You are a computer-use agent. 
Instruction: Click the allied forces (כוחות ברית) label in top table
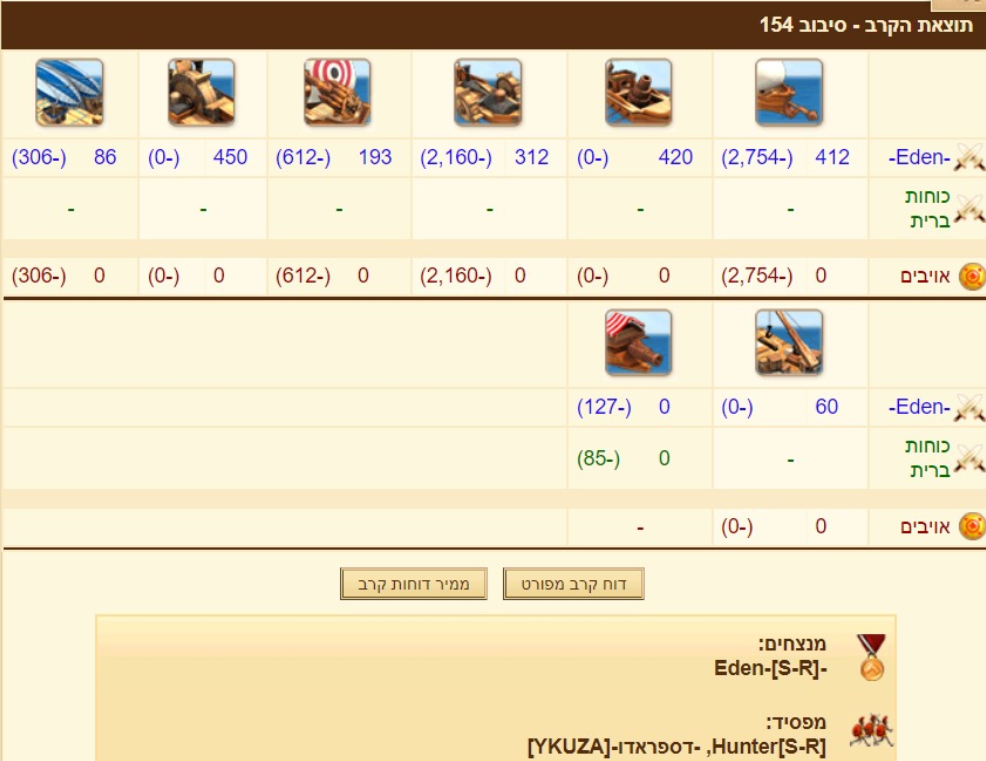(929, 208)
